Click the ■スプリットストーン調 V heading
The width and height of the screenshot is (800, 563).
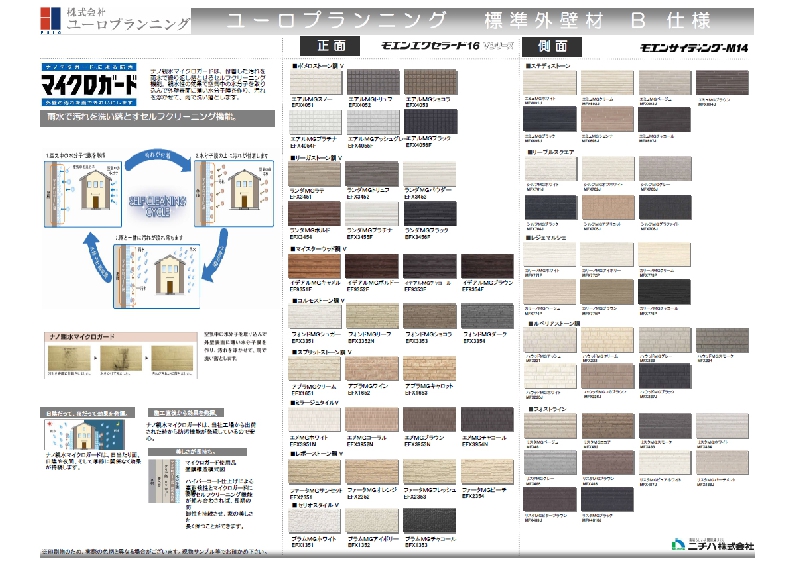click(321, 352)
